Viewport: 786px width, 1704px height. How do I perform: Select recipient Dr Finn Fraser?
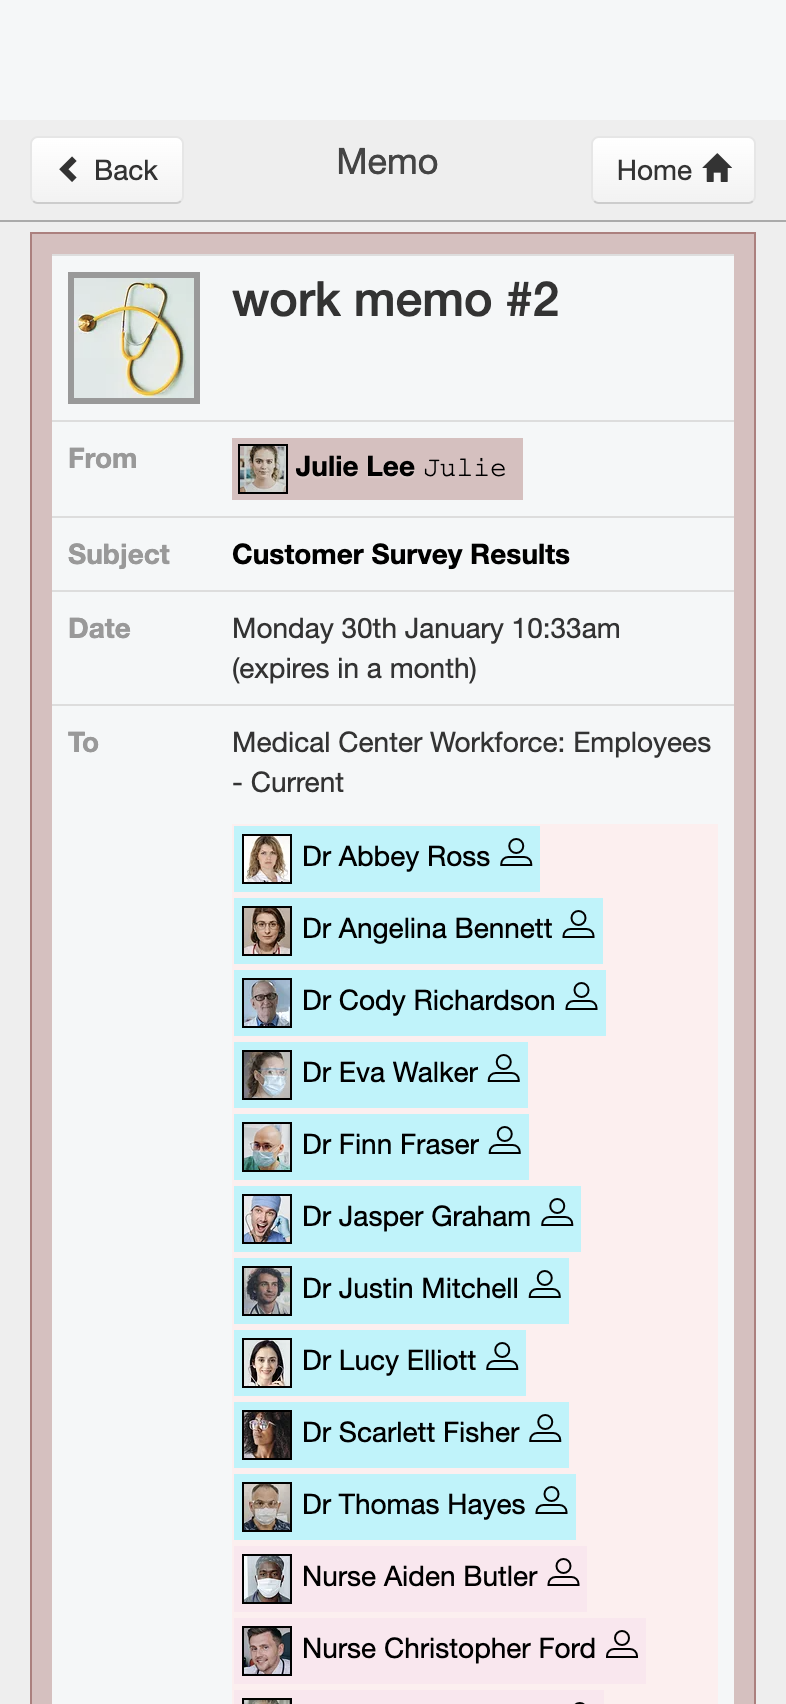click(x=381, y=1145)
